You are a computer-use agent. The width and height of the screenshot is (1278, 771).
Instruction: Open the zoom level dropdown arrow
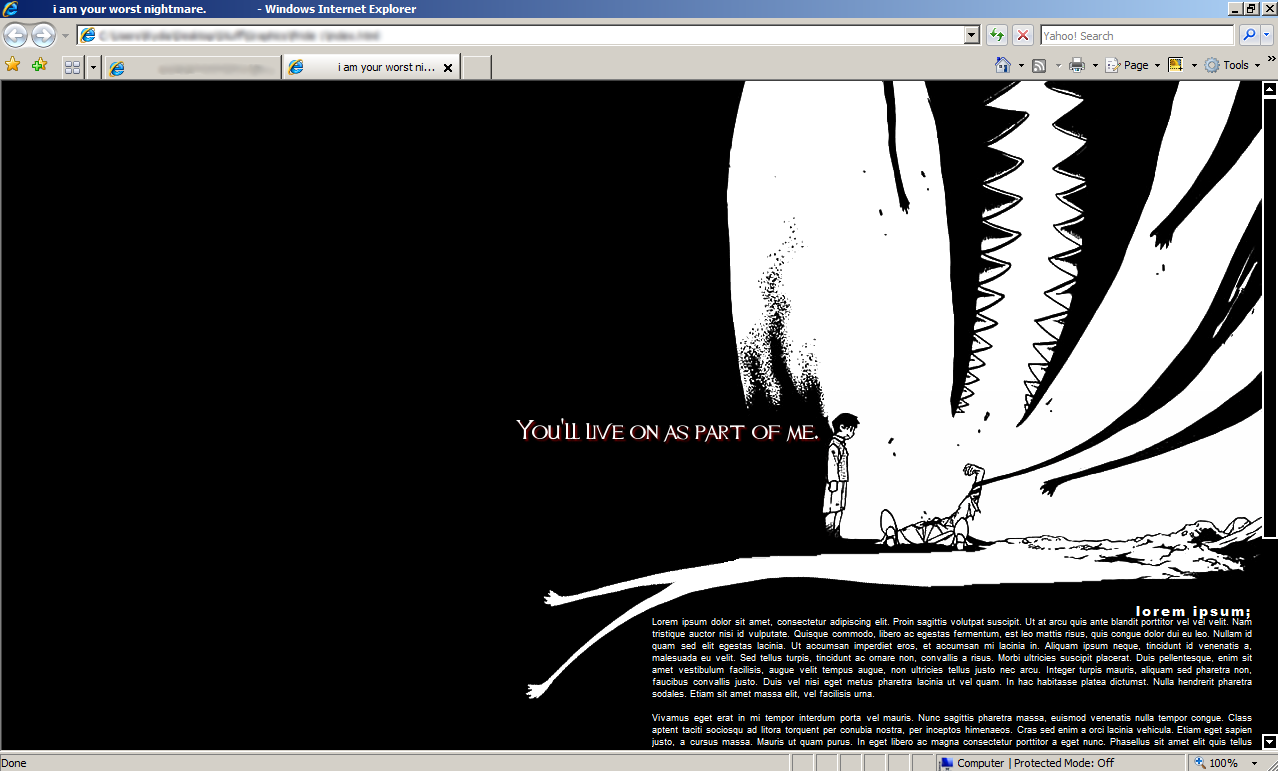coord(1254,763)
